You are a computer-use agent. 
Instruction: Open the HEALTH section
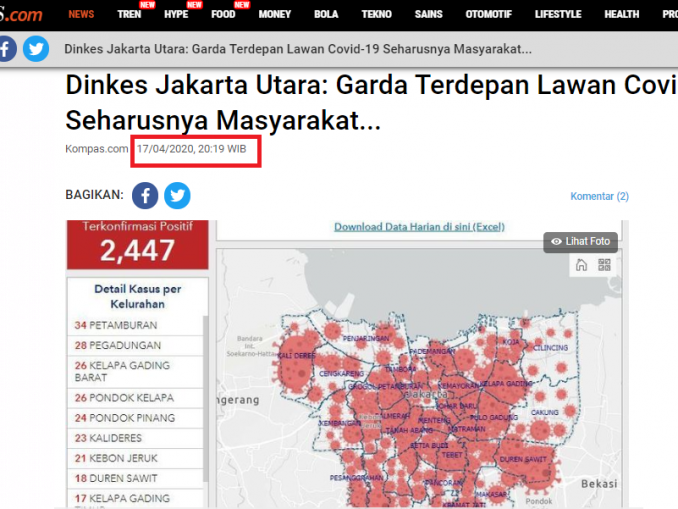click(x=622, y=14)
